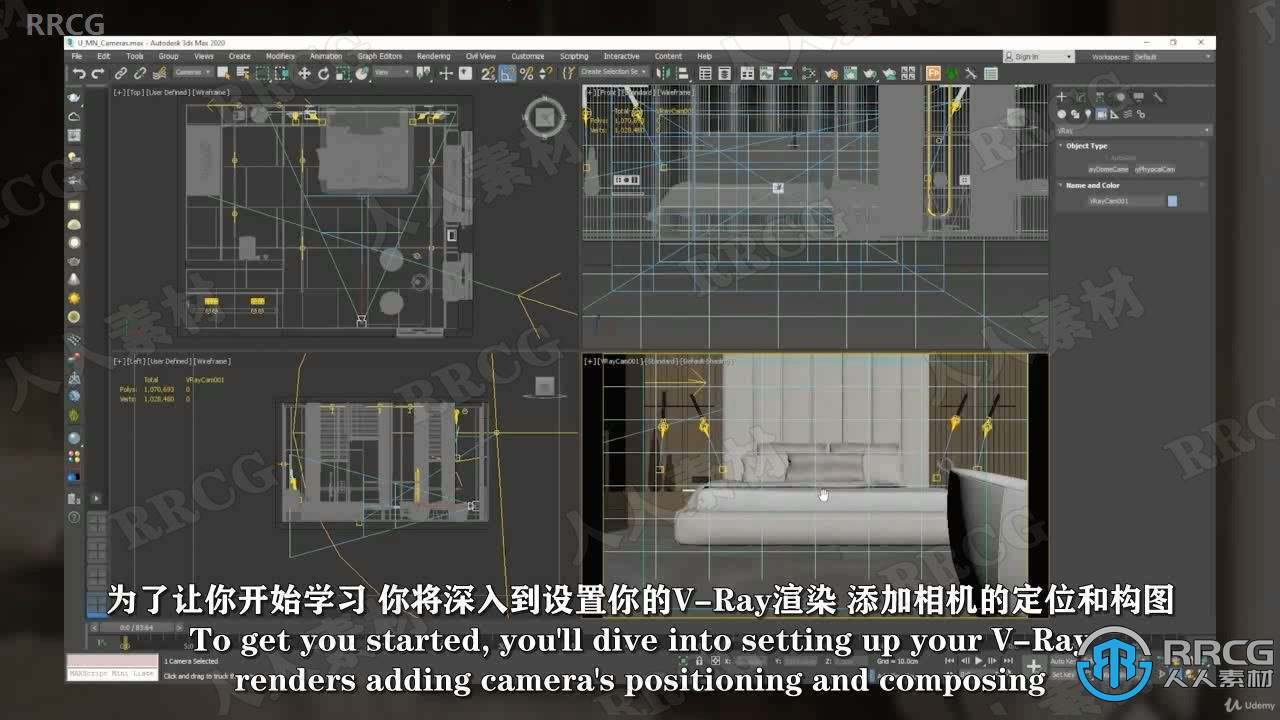
Task: Open the Layer Explorer icon
Action: [724, 73]
